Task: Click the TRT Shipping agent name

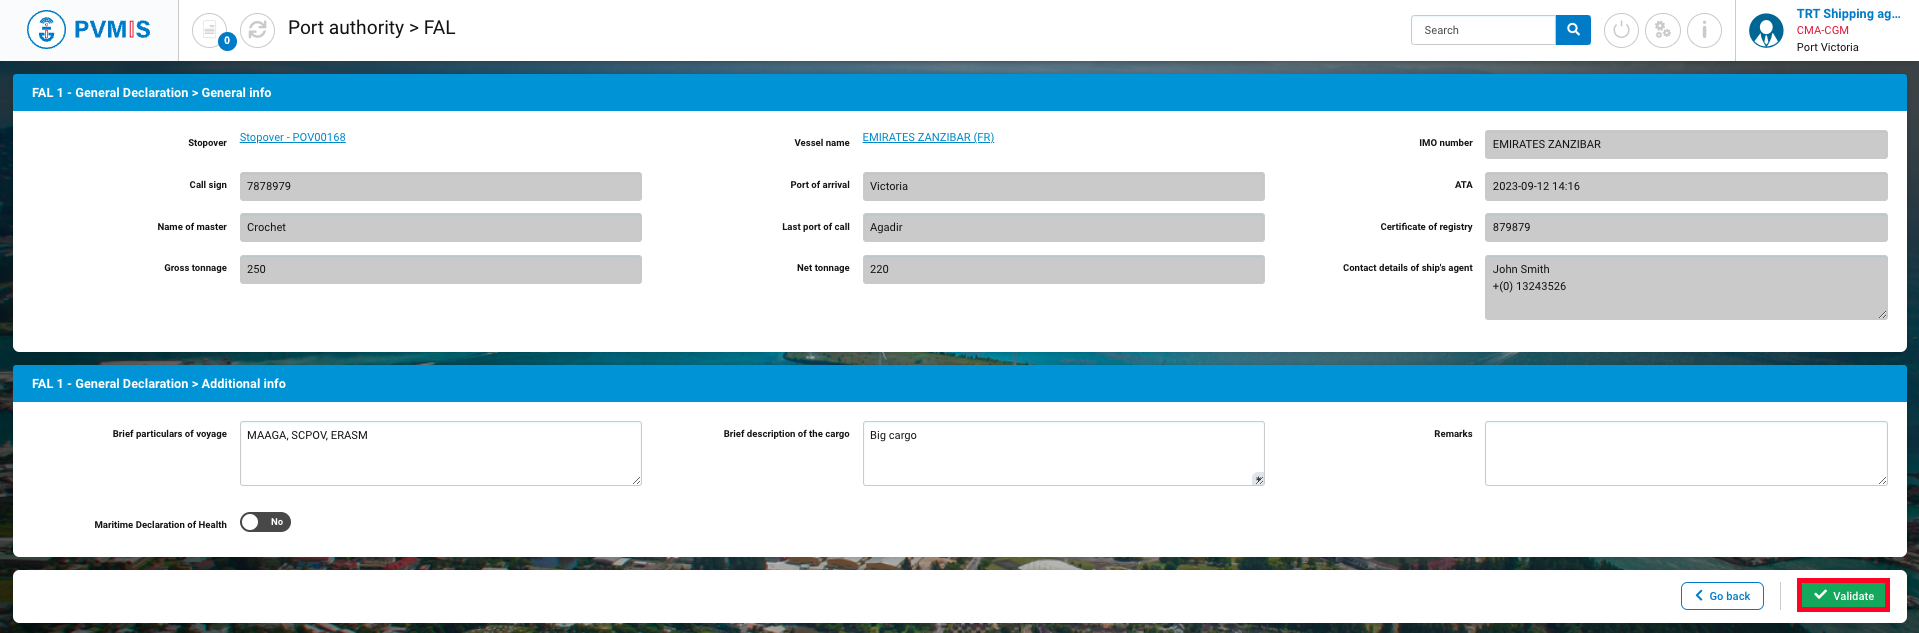Action: [1847, 14]
